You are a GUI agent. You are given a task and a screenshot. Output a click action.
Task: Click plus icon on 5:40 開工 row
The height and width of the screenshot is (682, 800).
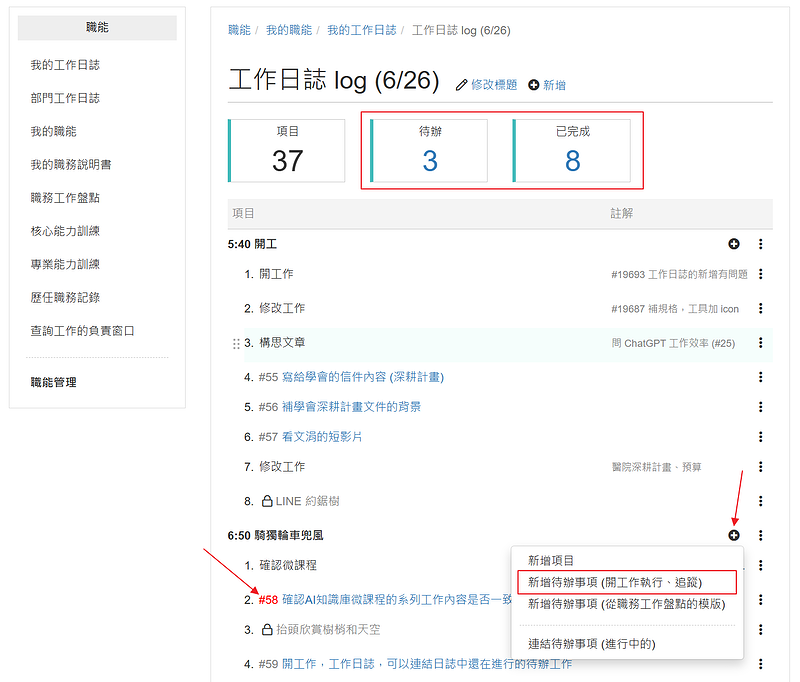734,244
